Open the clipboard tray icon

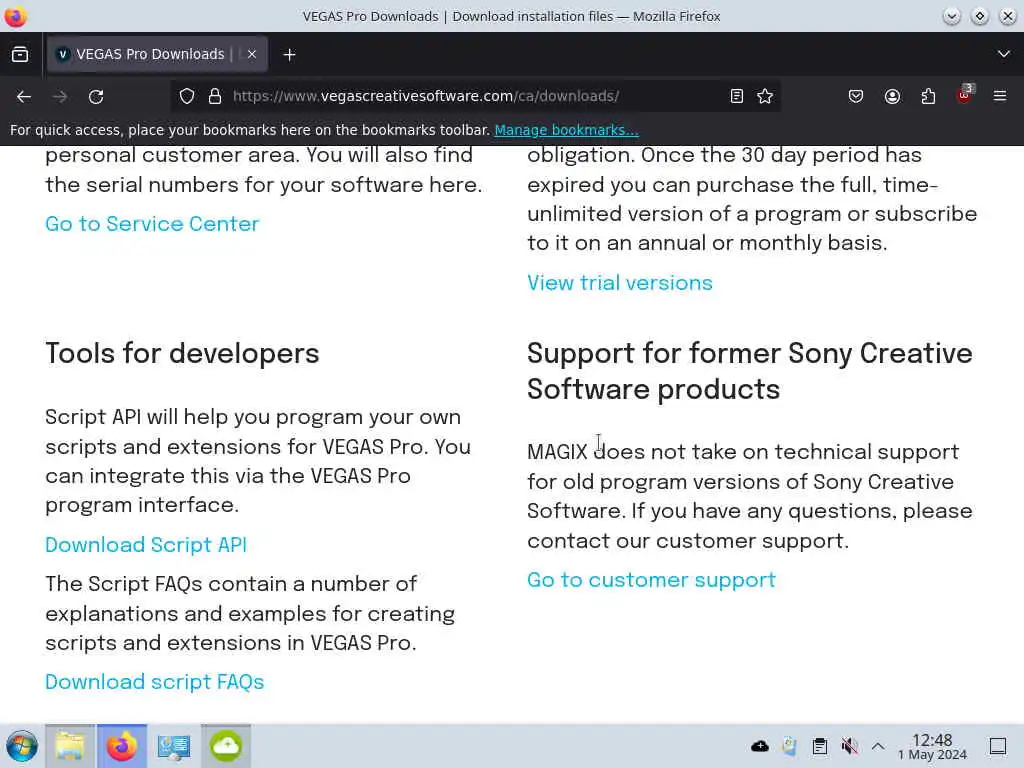pyautogui.click(x=820, y=746)
